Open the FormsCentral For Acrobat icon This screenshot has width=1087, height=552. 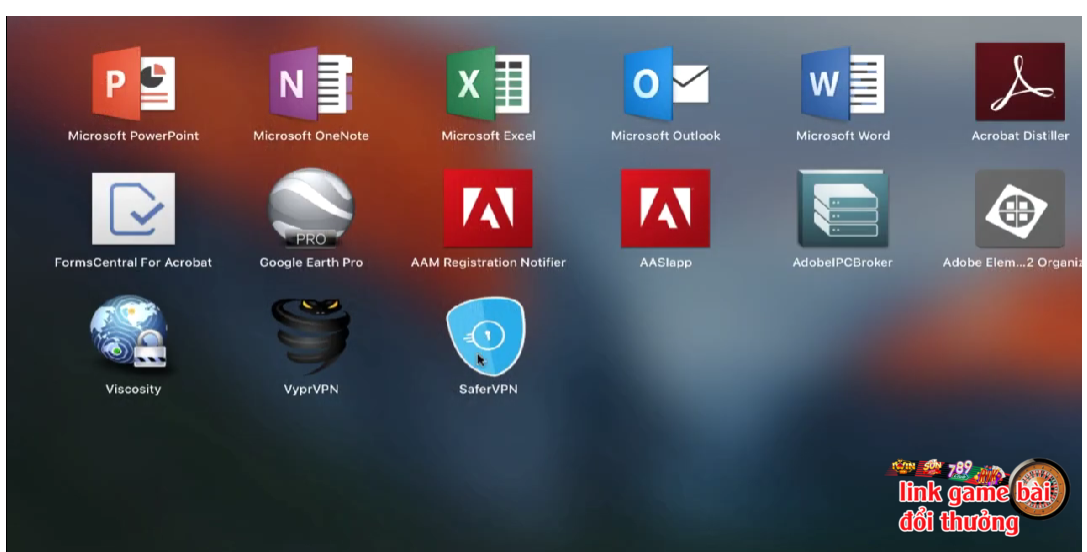(133, 209)
